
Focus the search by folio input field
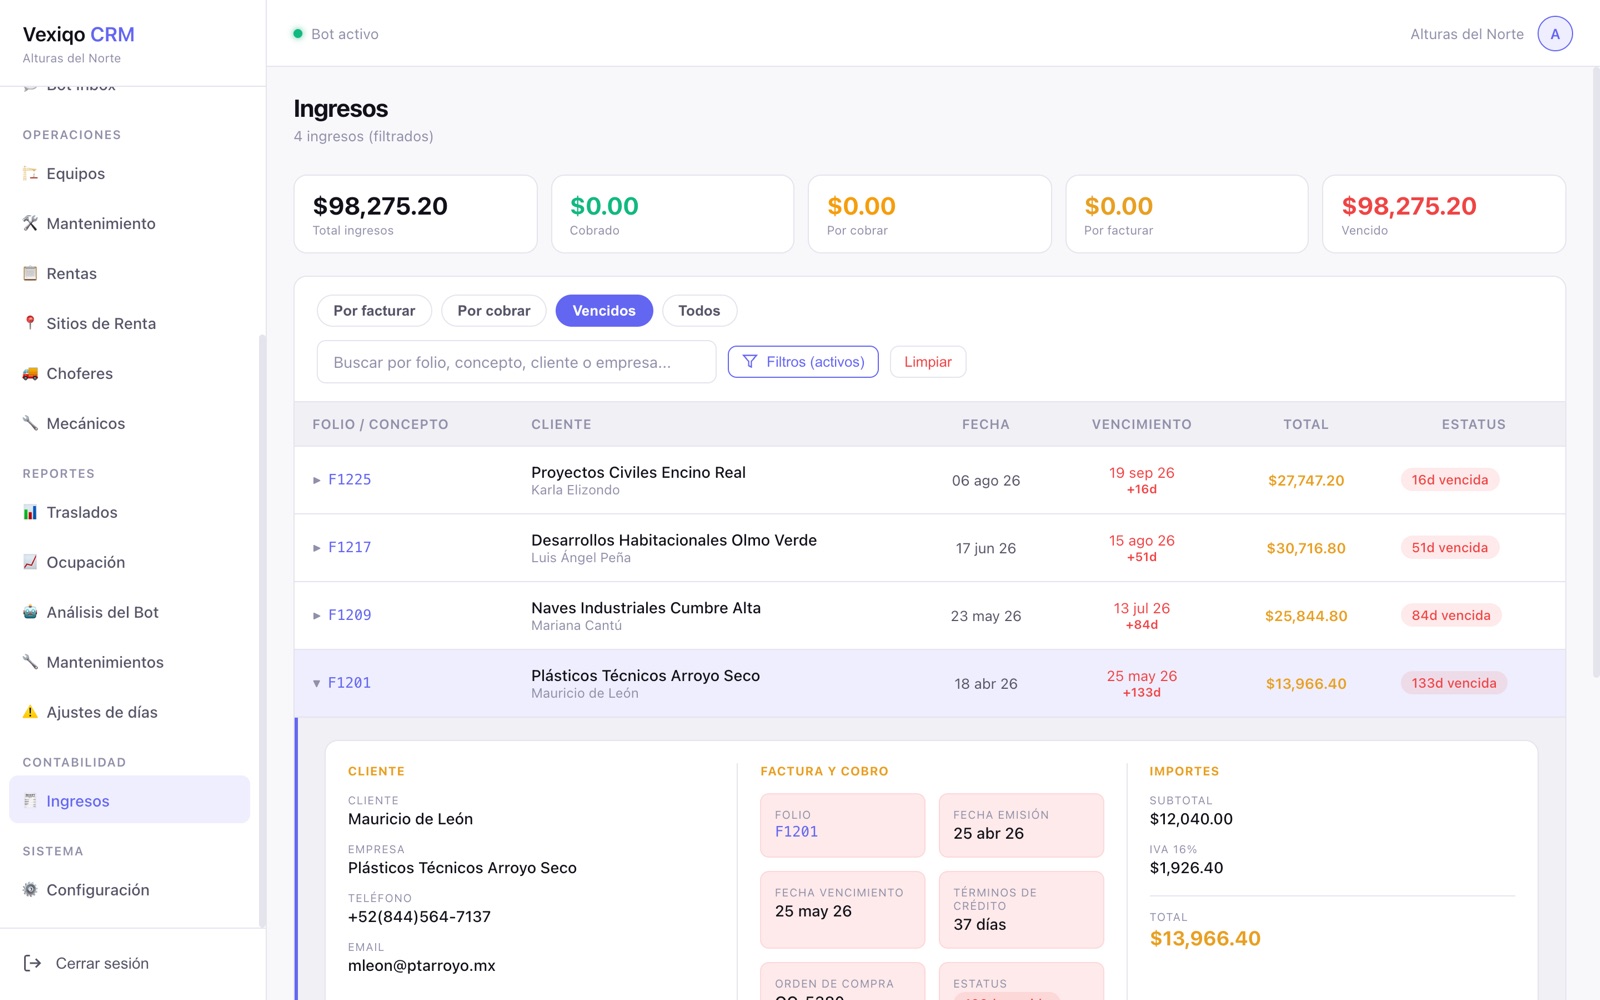(x=516, y=362)
